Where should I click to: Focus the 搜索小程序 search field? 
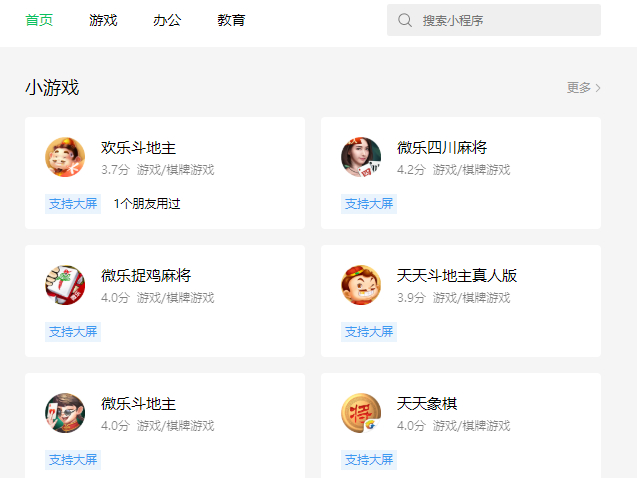pos(494,20)
